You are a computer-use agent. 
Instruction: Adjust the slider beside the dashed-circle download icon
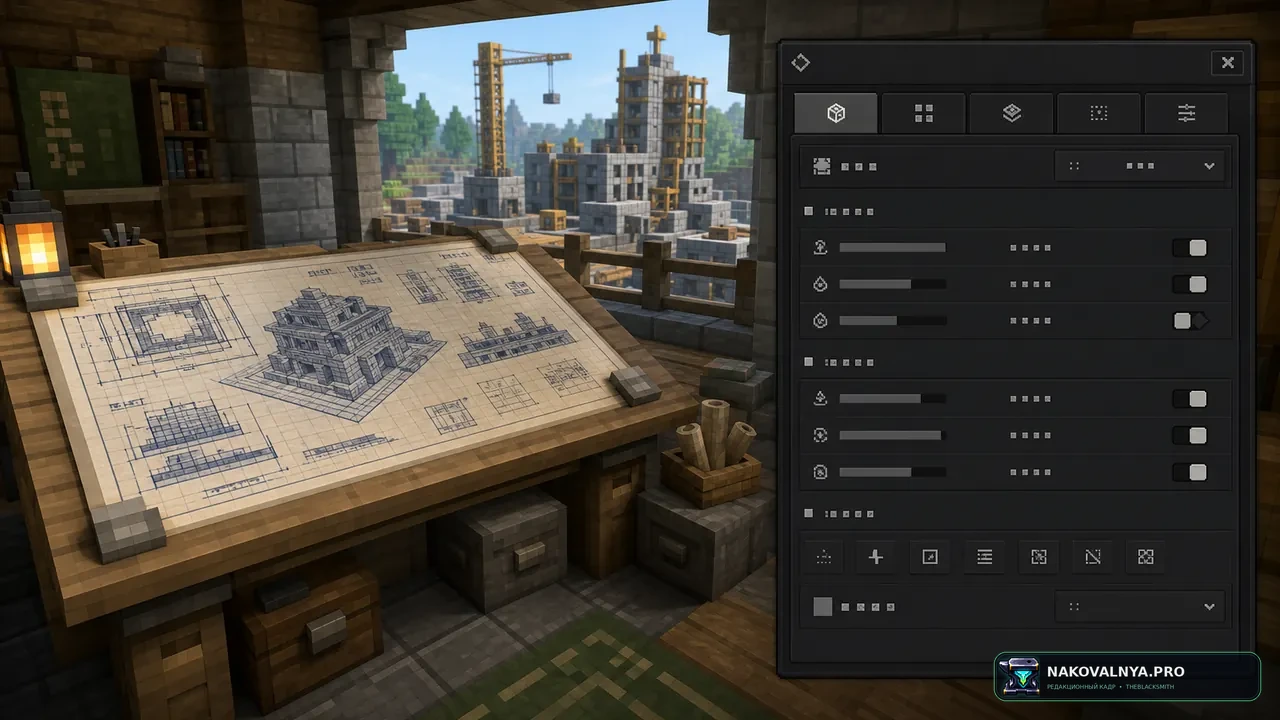[x=893, y=435]
